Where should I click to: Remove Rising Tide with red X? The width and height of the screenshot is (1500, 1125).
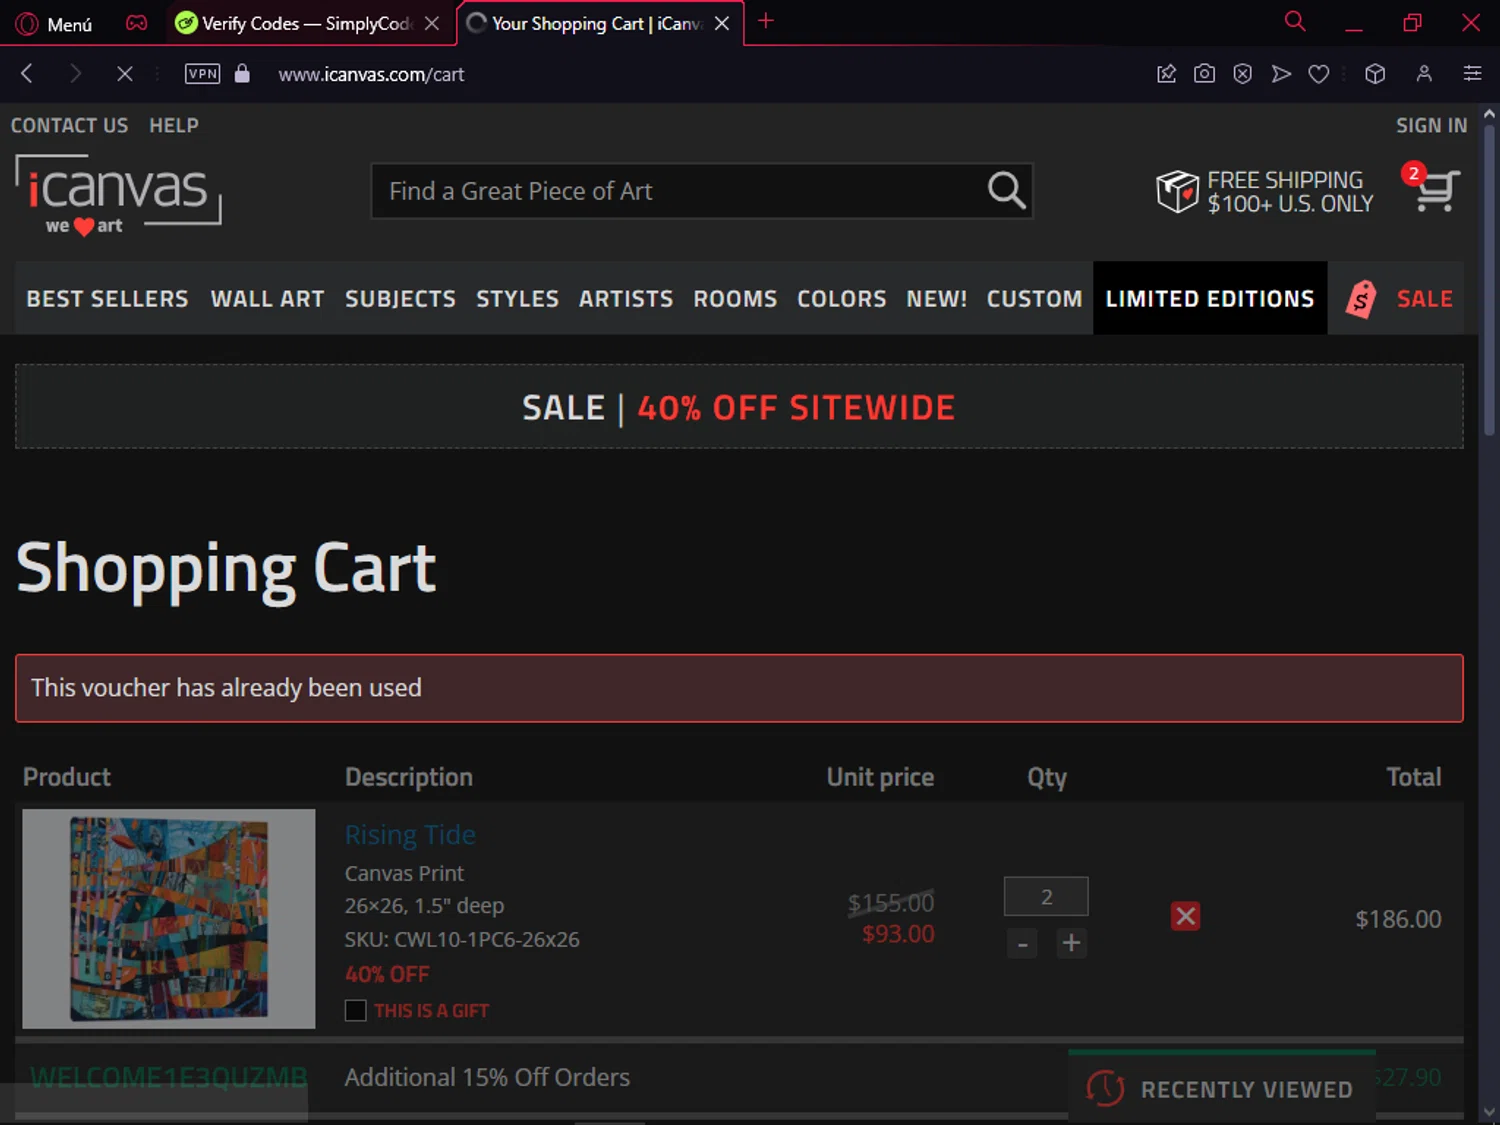pyautogui.click(x=1185, y=916)
